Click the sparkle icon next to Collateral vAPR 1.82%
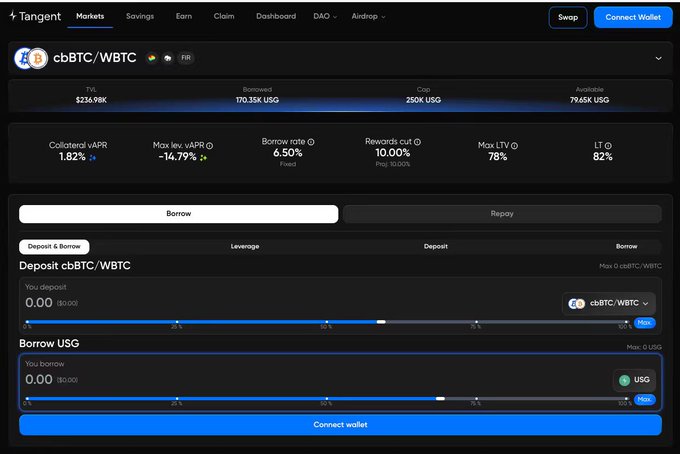Image resolution: width=680 pixels, height=454 pixels. coord(92,157)
